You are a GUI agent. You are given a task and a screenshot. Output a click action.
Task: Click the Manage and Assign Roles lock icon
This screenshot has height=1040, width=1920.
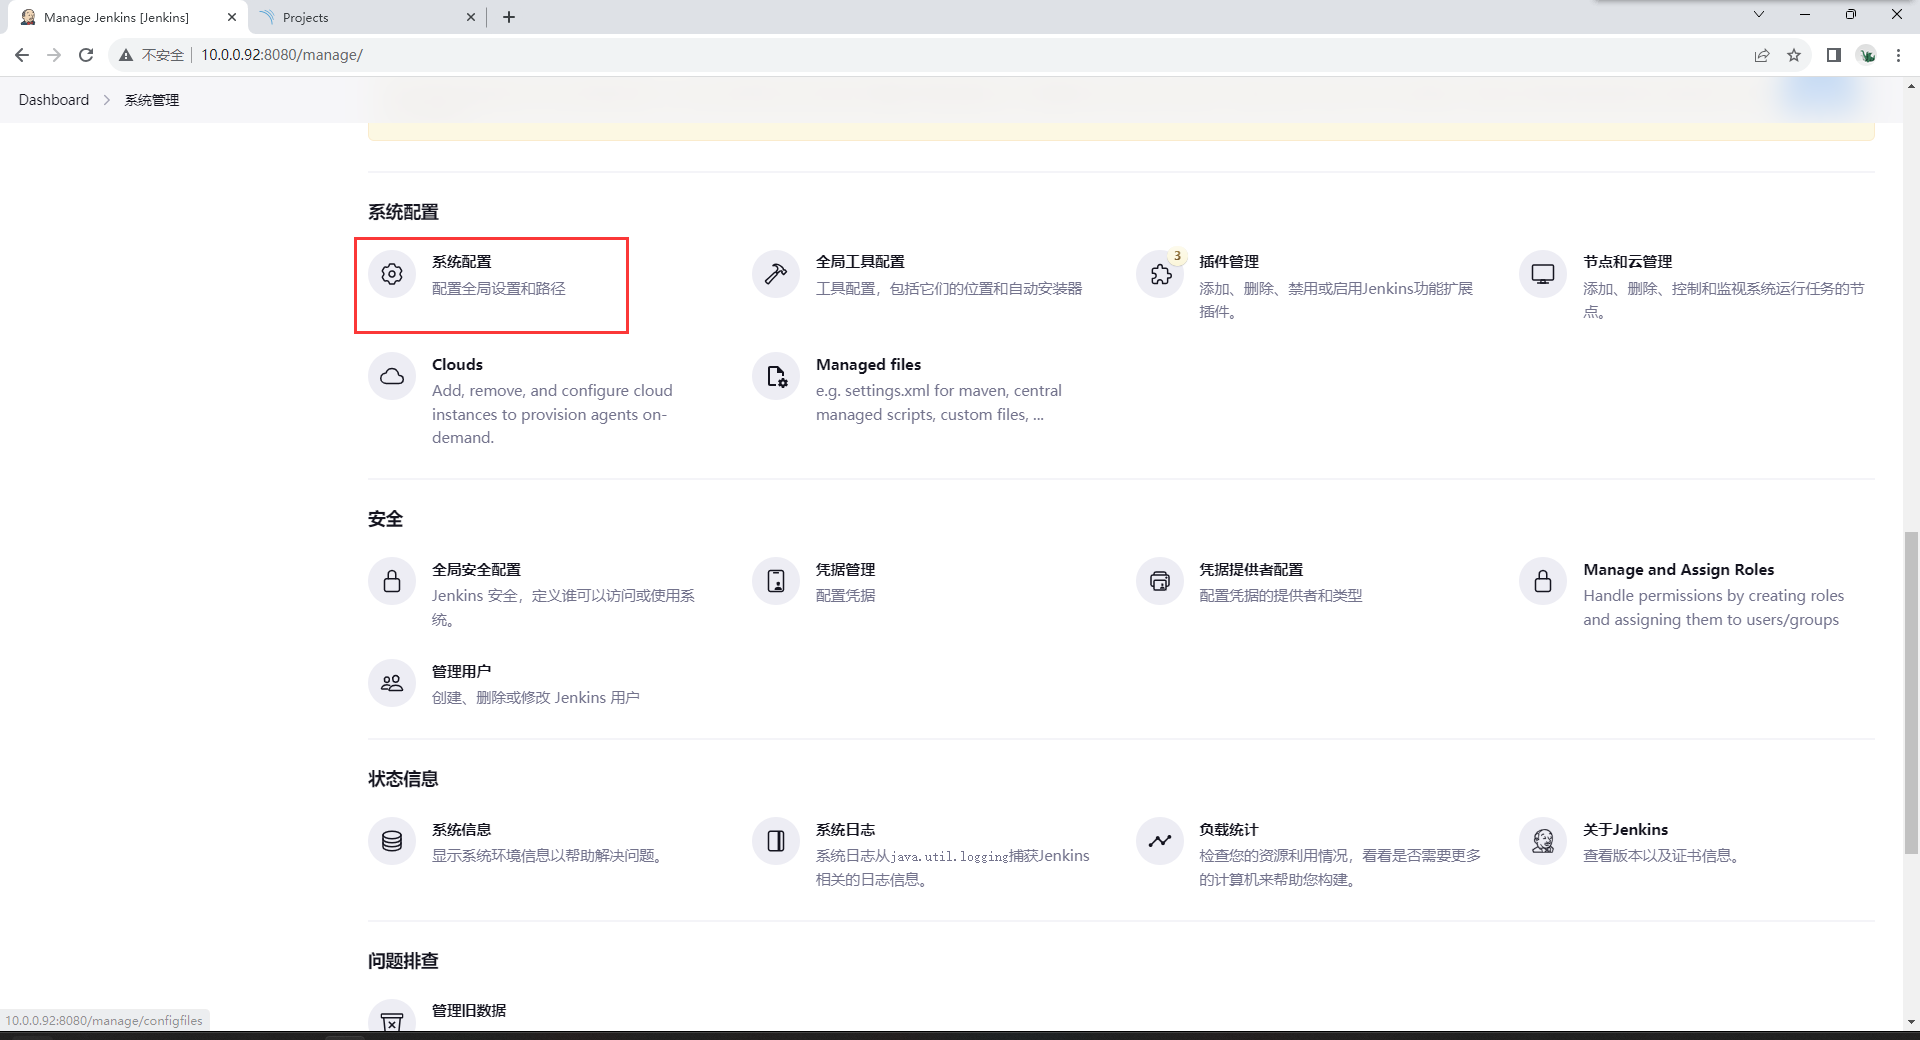point(1543,581)
